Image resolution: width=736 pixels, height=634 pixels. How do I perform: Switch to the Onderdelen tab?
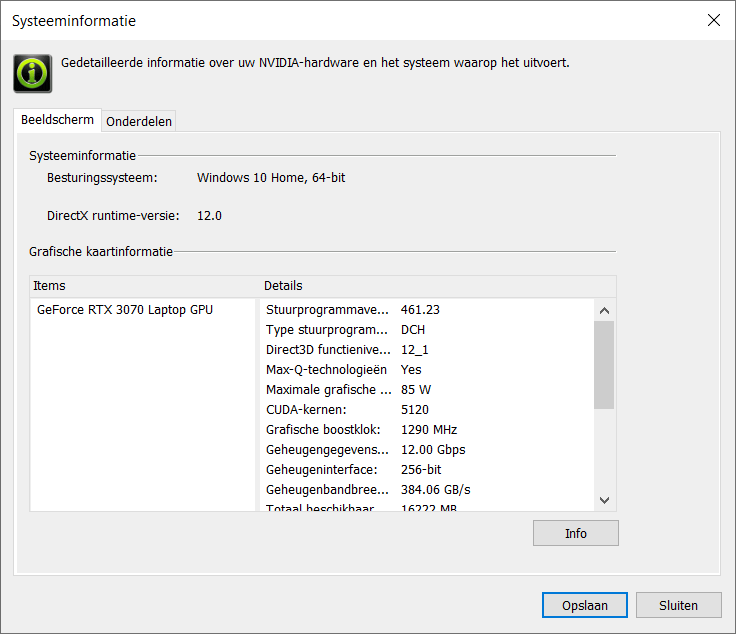tap(138, 121)
